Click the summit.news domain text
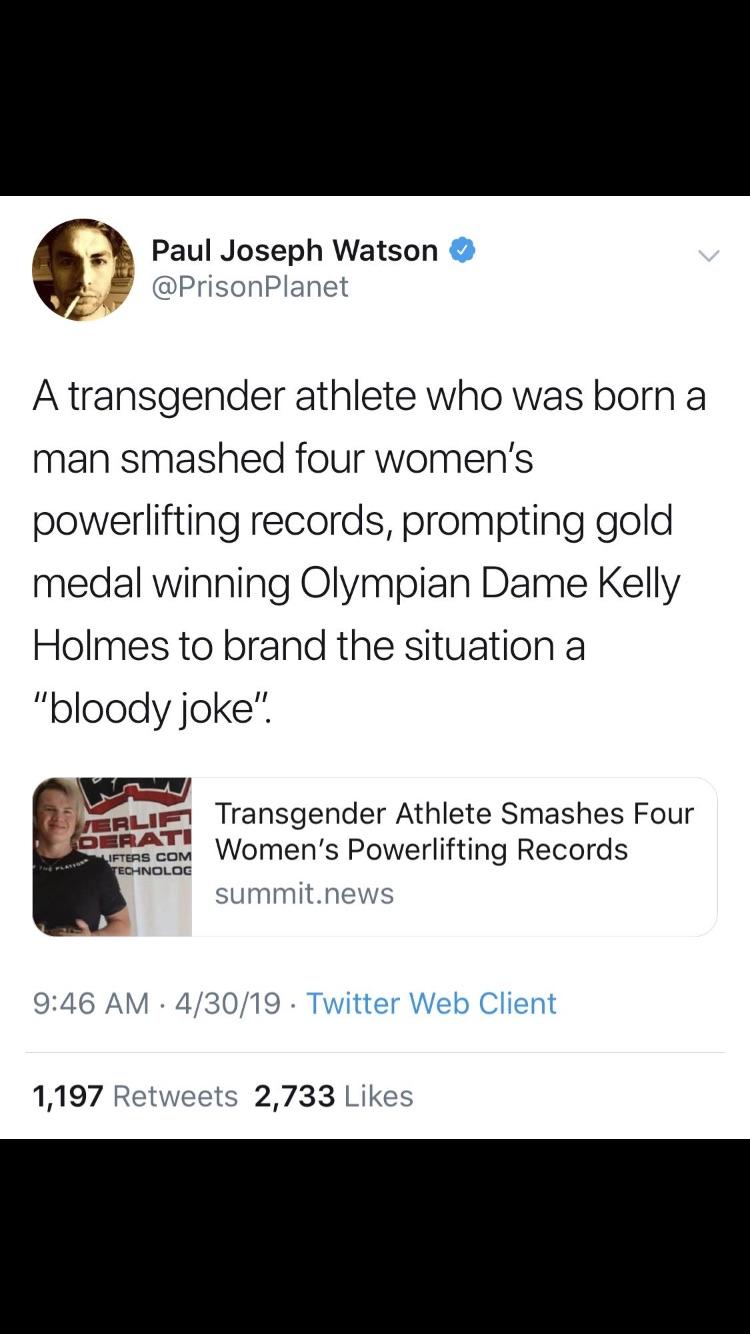The width and height of the screenshot is (750, 1334). tap(304, 893)
